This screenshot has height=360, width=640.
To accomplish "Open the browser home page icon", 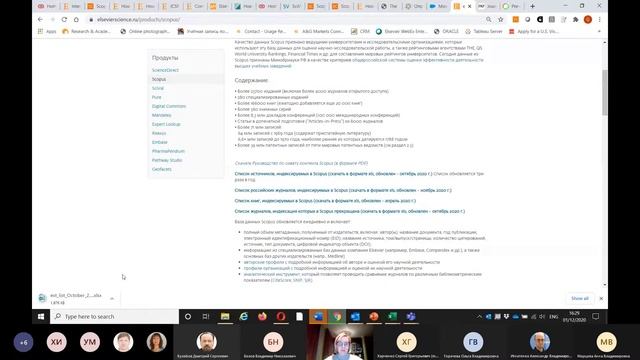I will pyautogui.click(x=76, y=19).
